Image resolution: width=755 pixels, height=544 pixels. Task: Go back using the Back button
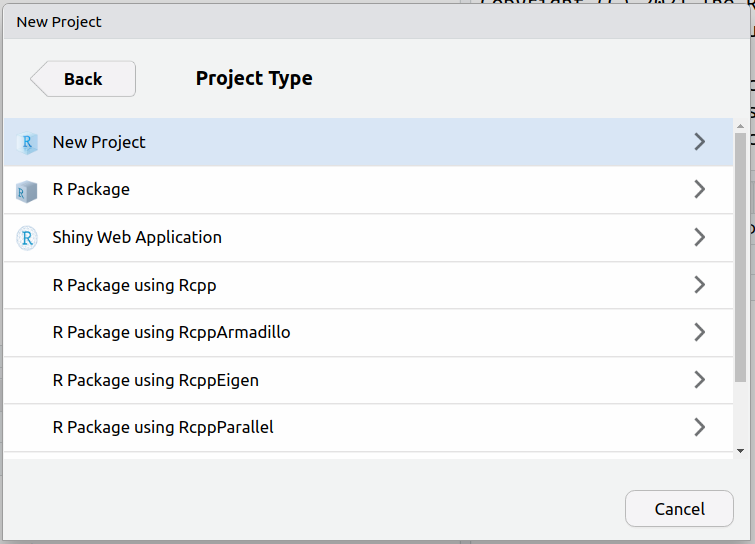pyautogui.click(x=83, y=79)
